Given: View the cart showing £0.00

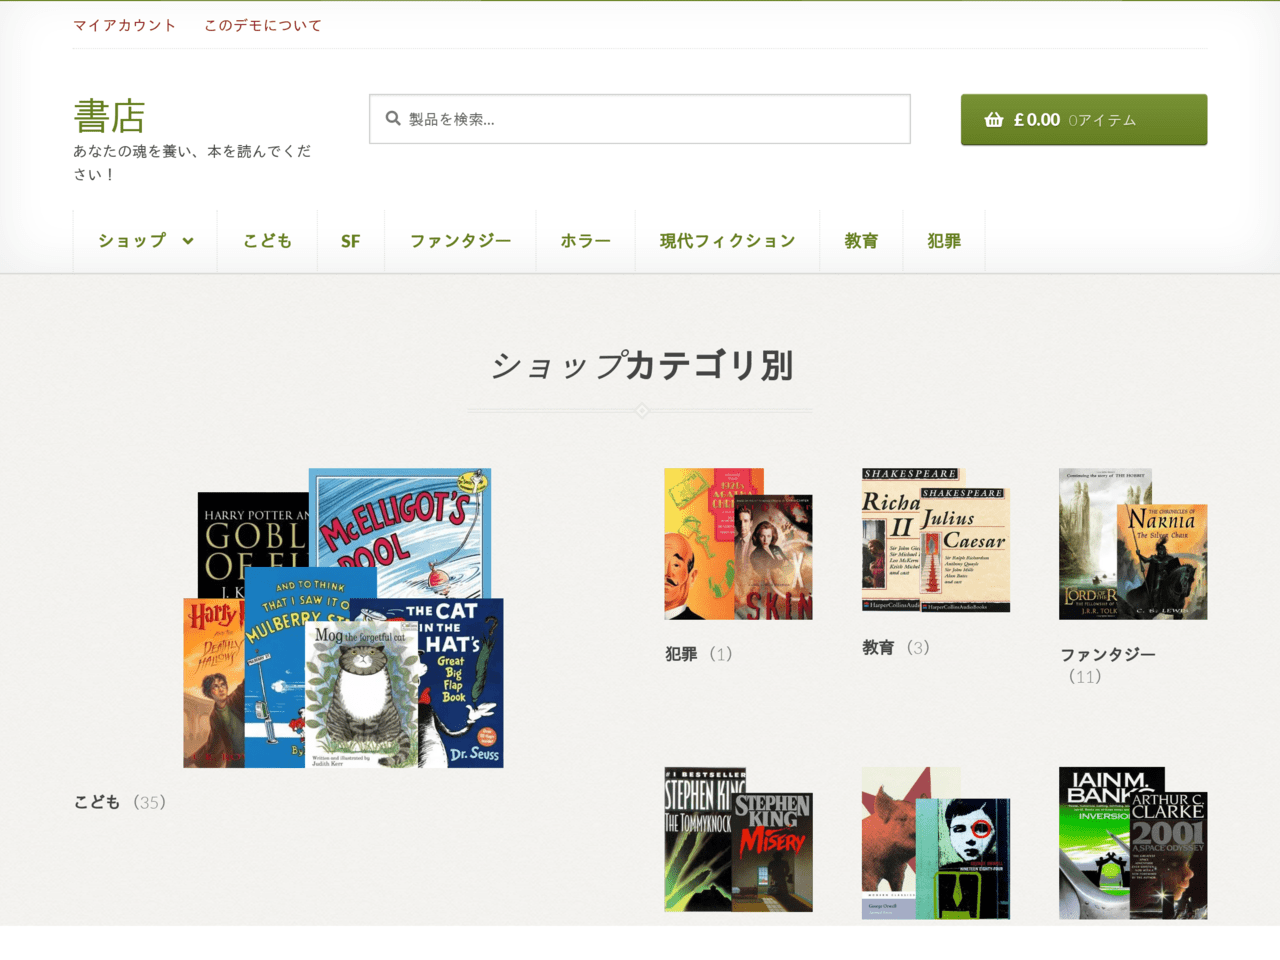Looking at the screenshot, I should [1084, 120].
